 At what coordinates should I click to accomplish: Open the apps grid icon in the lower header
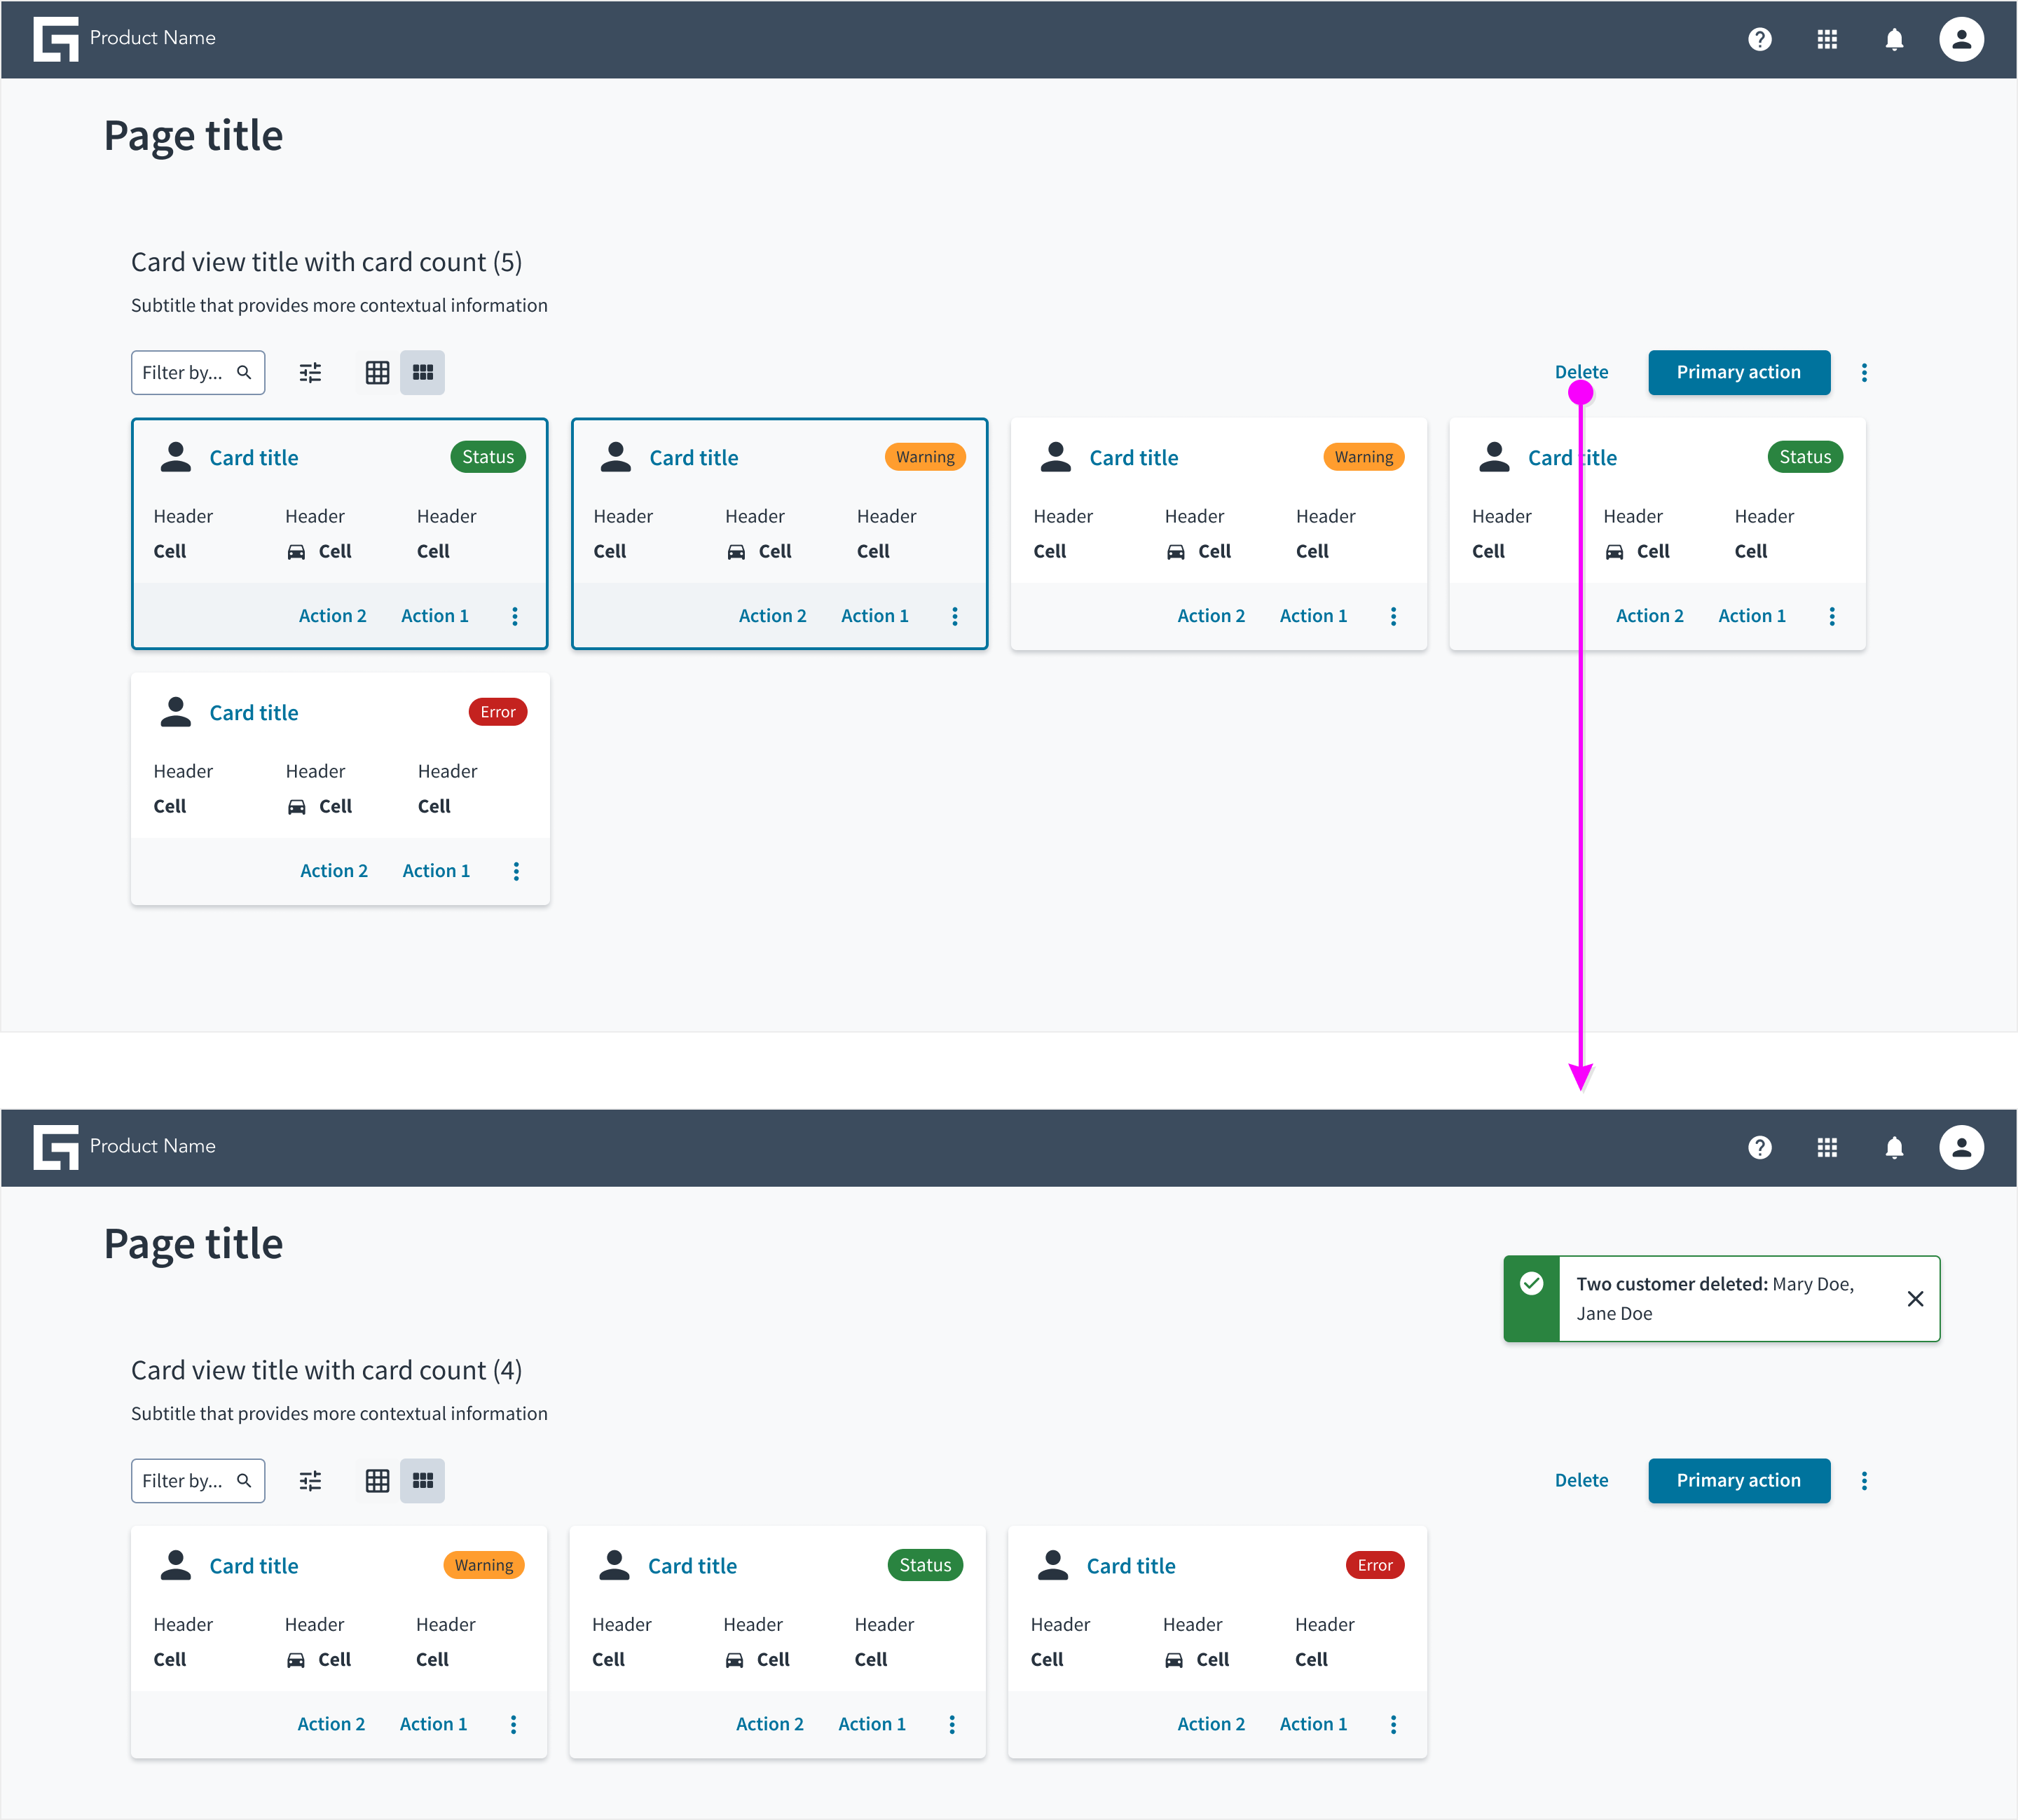tap(1826, 1147)
